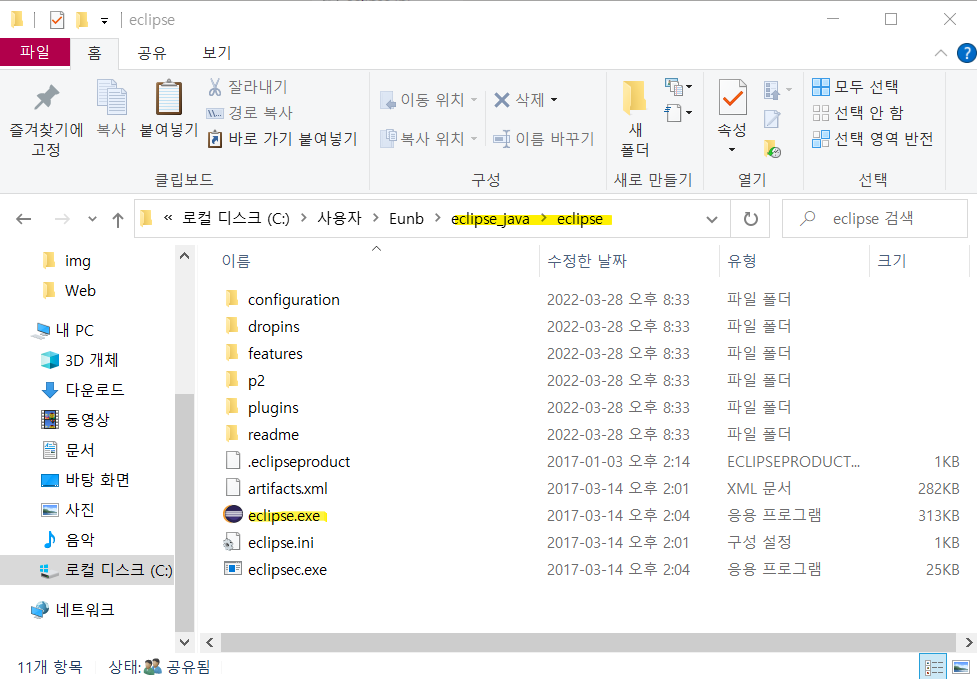Click Eunb in address breadcrumb
The width and height of the screenshot is (977, 679).
click(406, 219)
